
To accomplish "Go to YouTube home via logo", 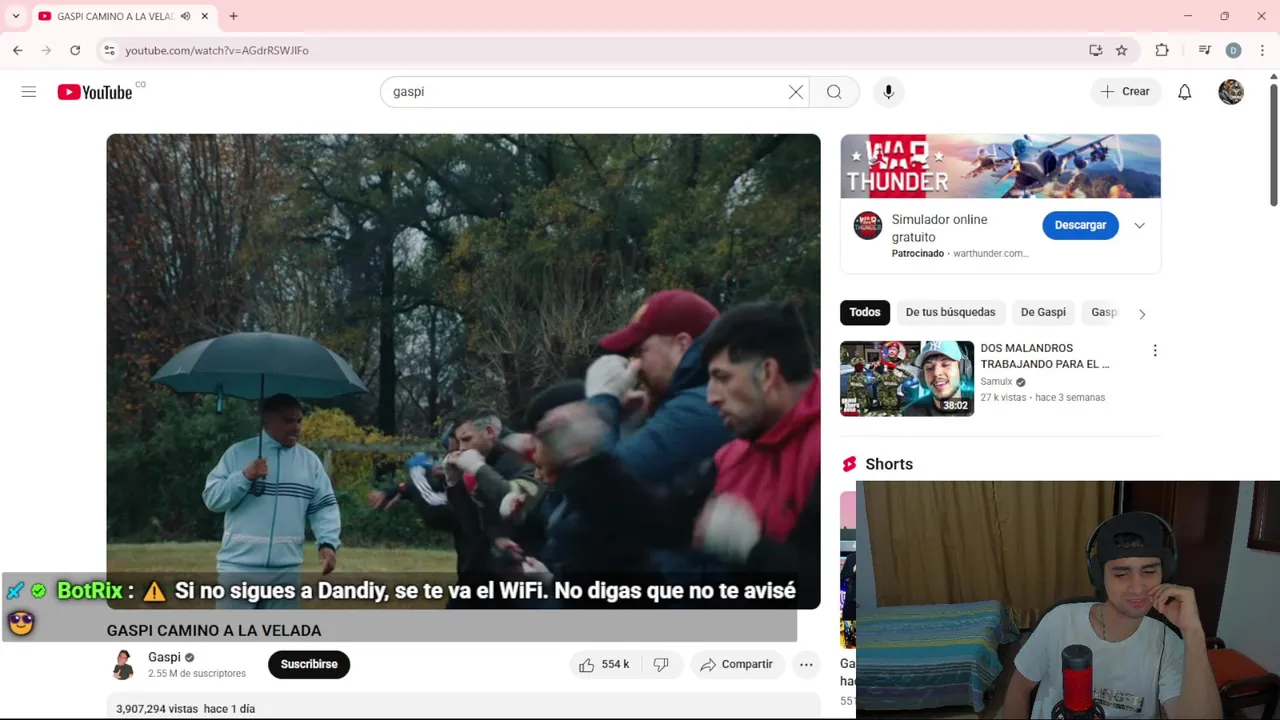I will 95,92.
